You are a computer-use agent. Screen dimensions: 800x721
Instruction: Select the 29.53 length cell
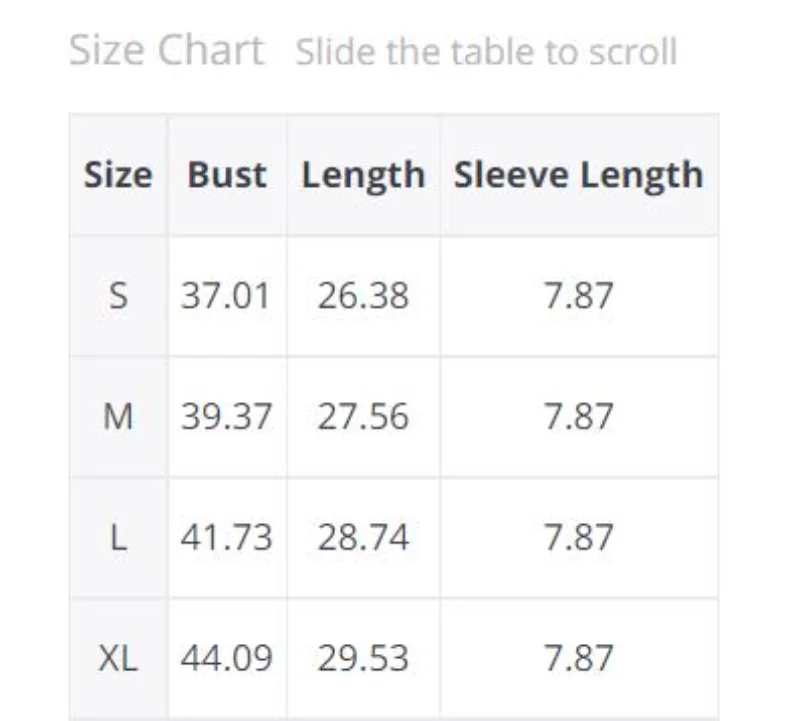click(x=363, y=658)
